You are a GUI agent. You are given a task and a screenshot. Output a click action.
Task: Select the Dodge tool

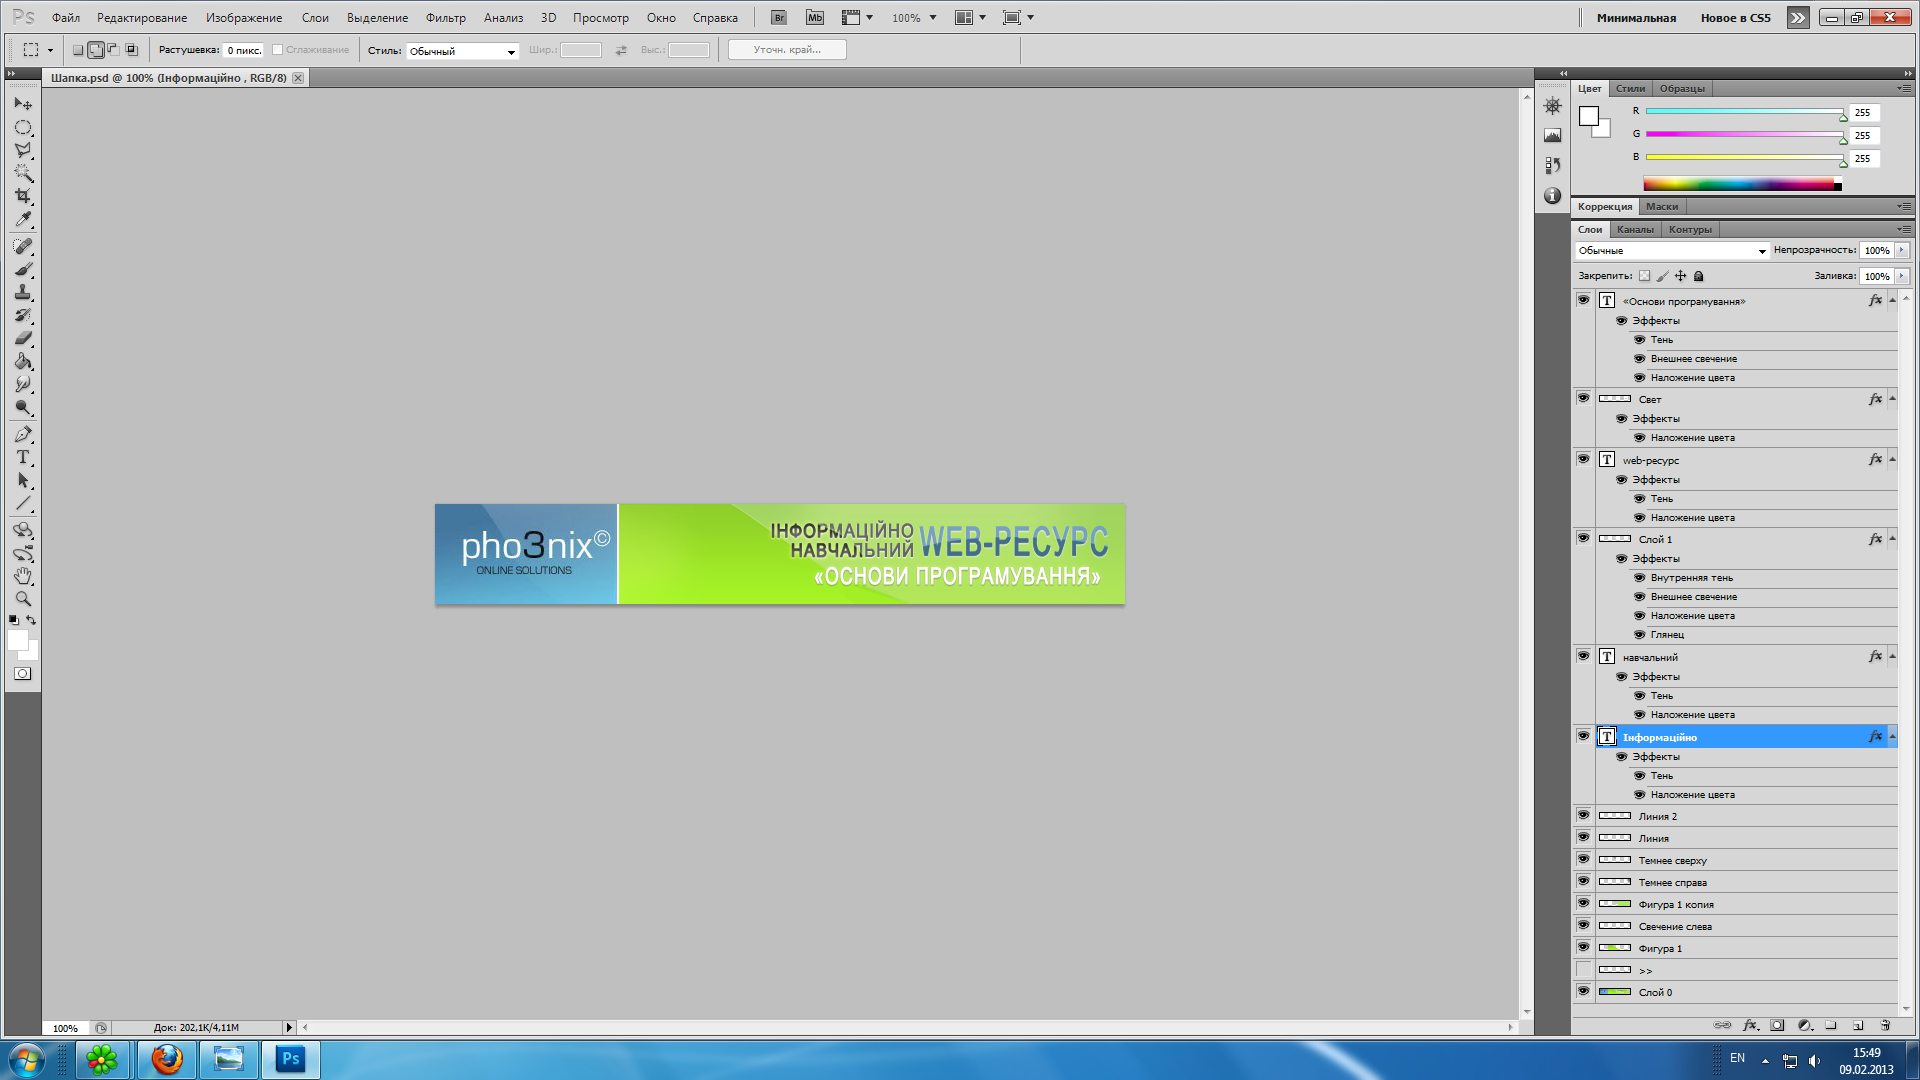(22, 407)
